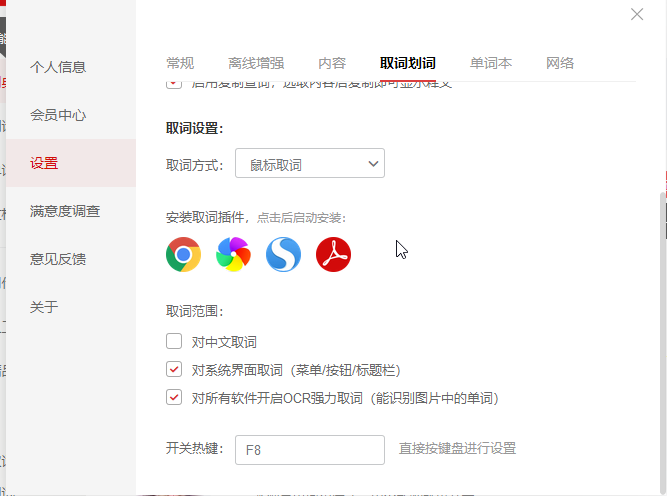The width and height of the screenshot is (667, 496).
Task: Select the 取词划词 tab
Action: (x=408, y=63)
